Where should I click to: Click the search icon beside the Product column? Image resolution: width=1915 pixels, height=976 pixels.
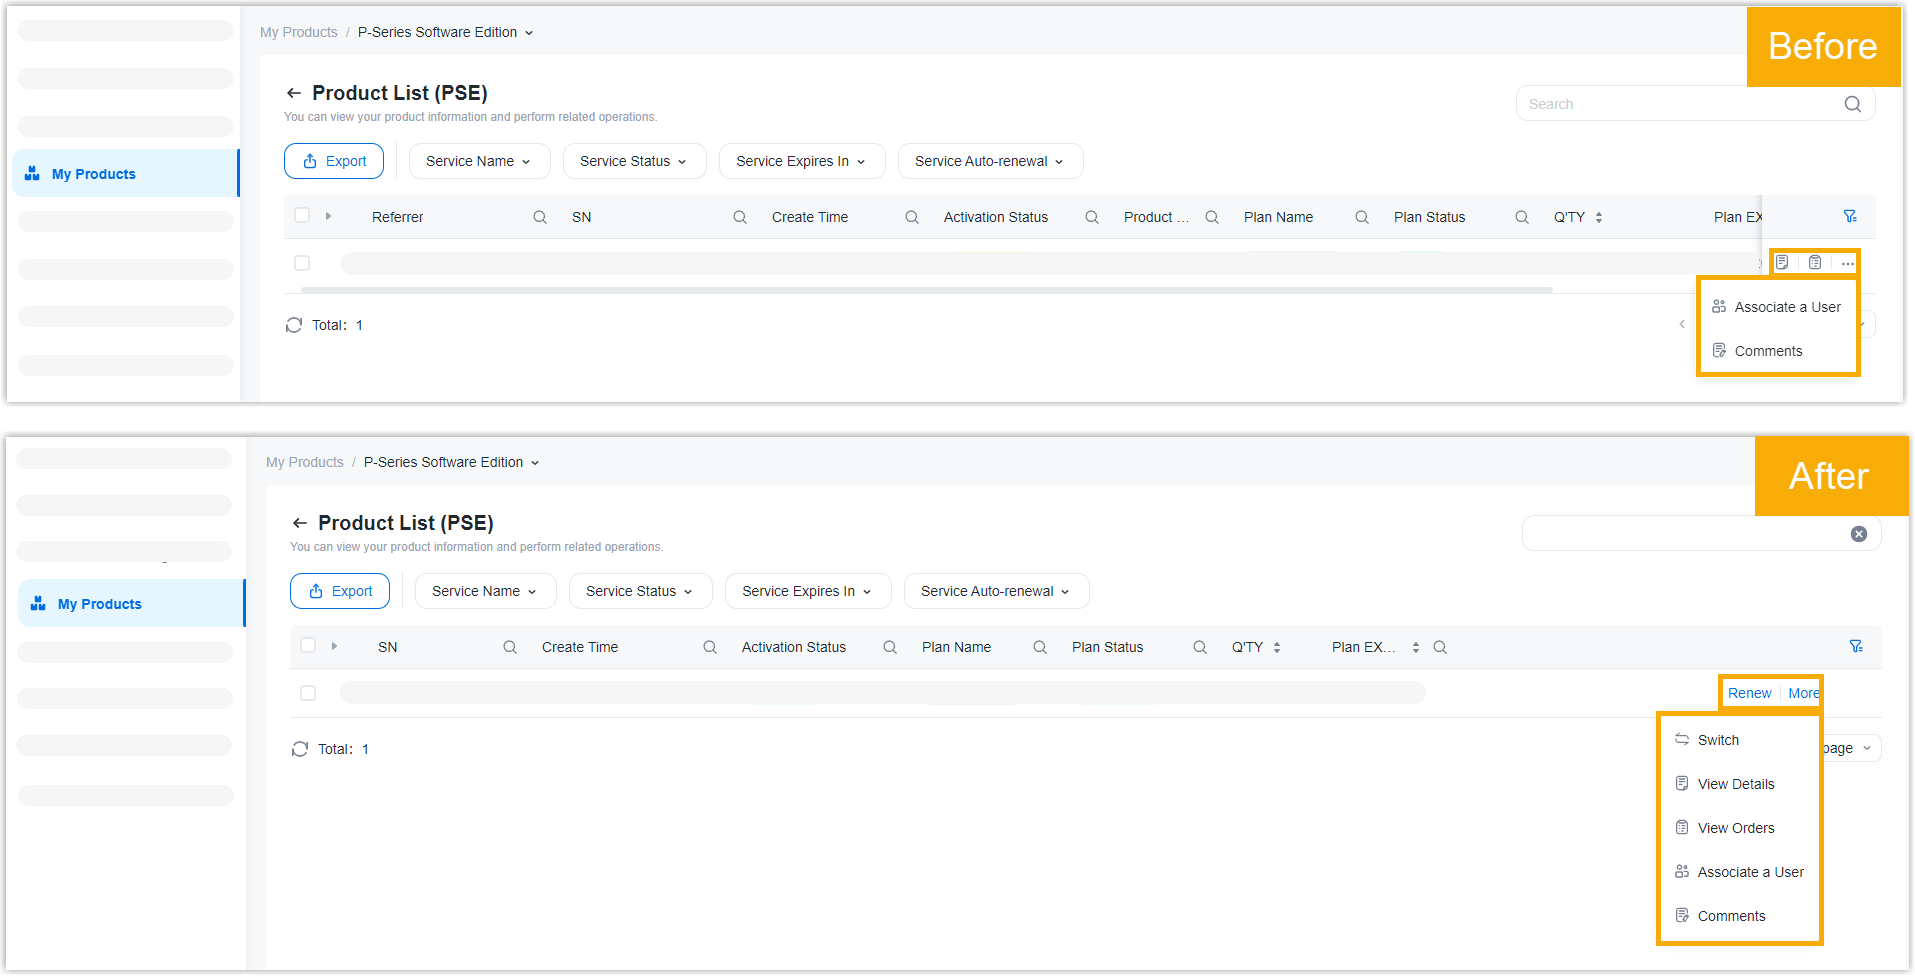coord(1212,217)
